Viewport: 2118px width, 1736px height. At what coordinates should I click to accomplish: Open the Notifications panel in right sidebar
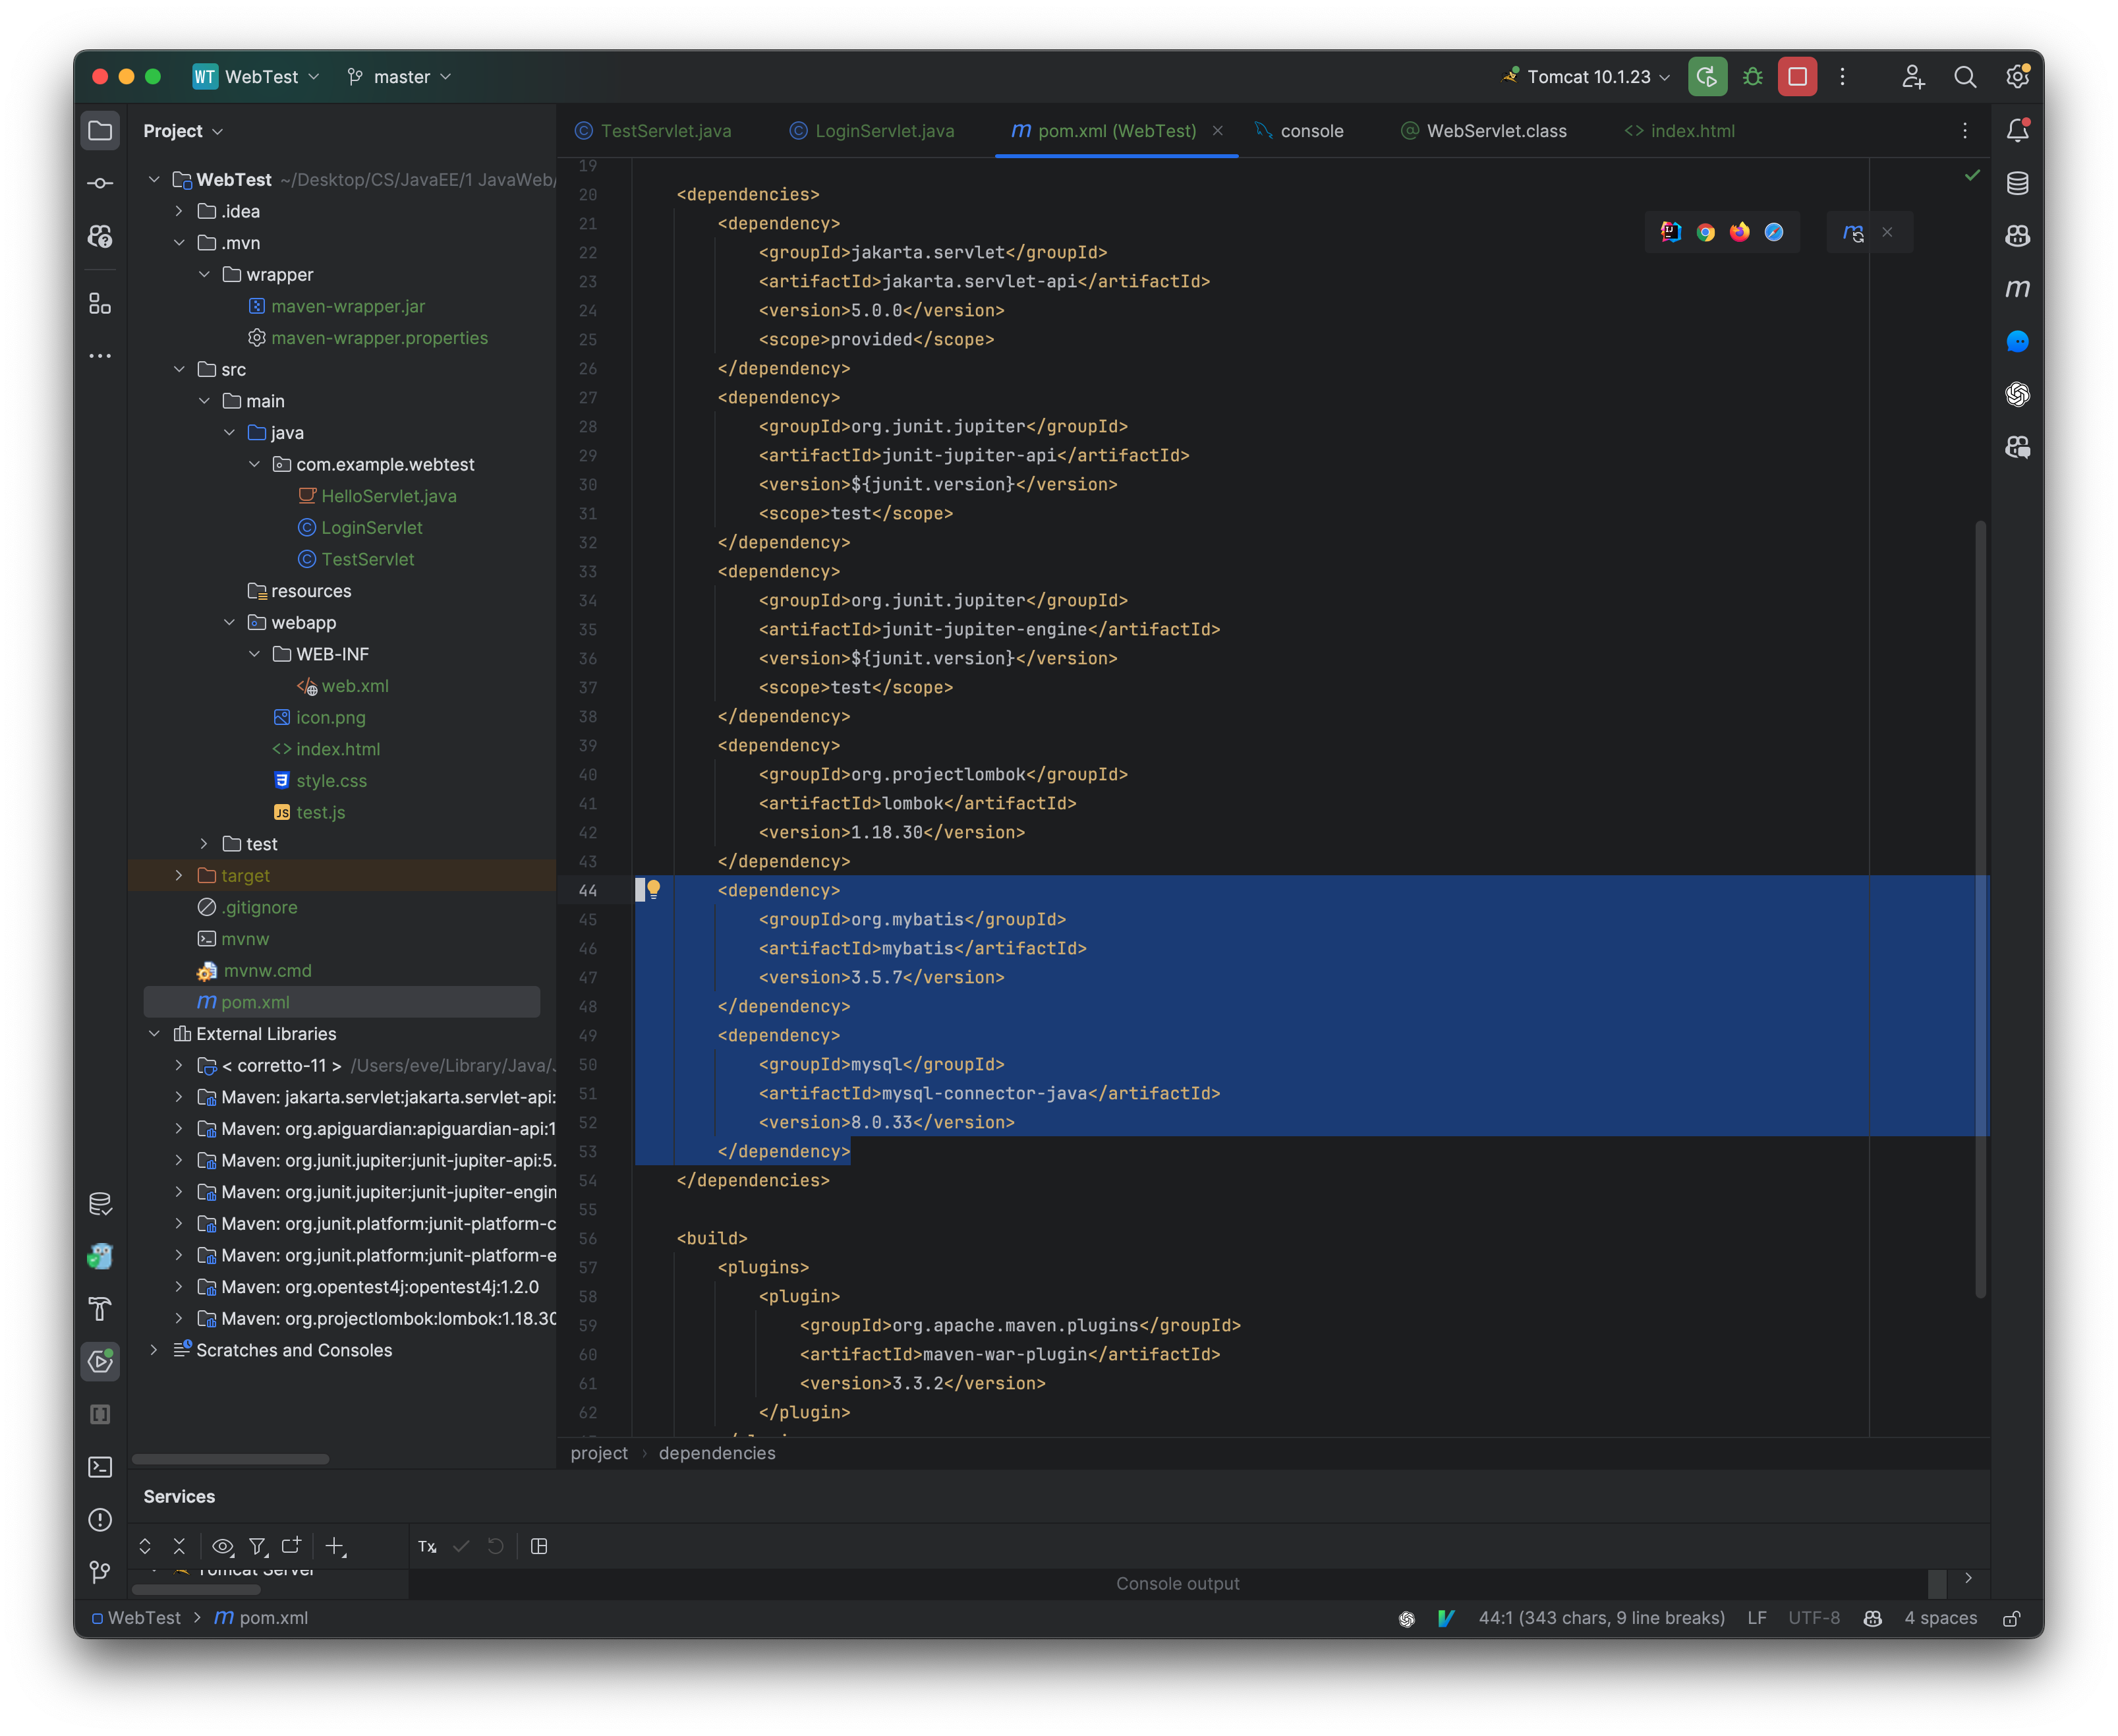2018,130
